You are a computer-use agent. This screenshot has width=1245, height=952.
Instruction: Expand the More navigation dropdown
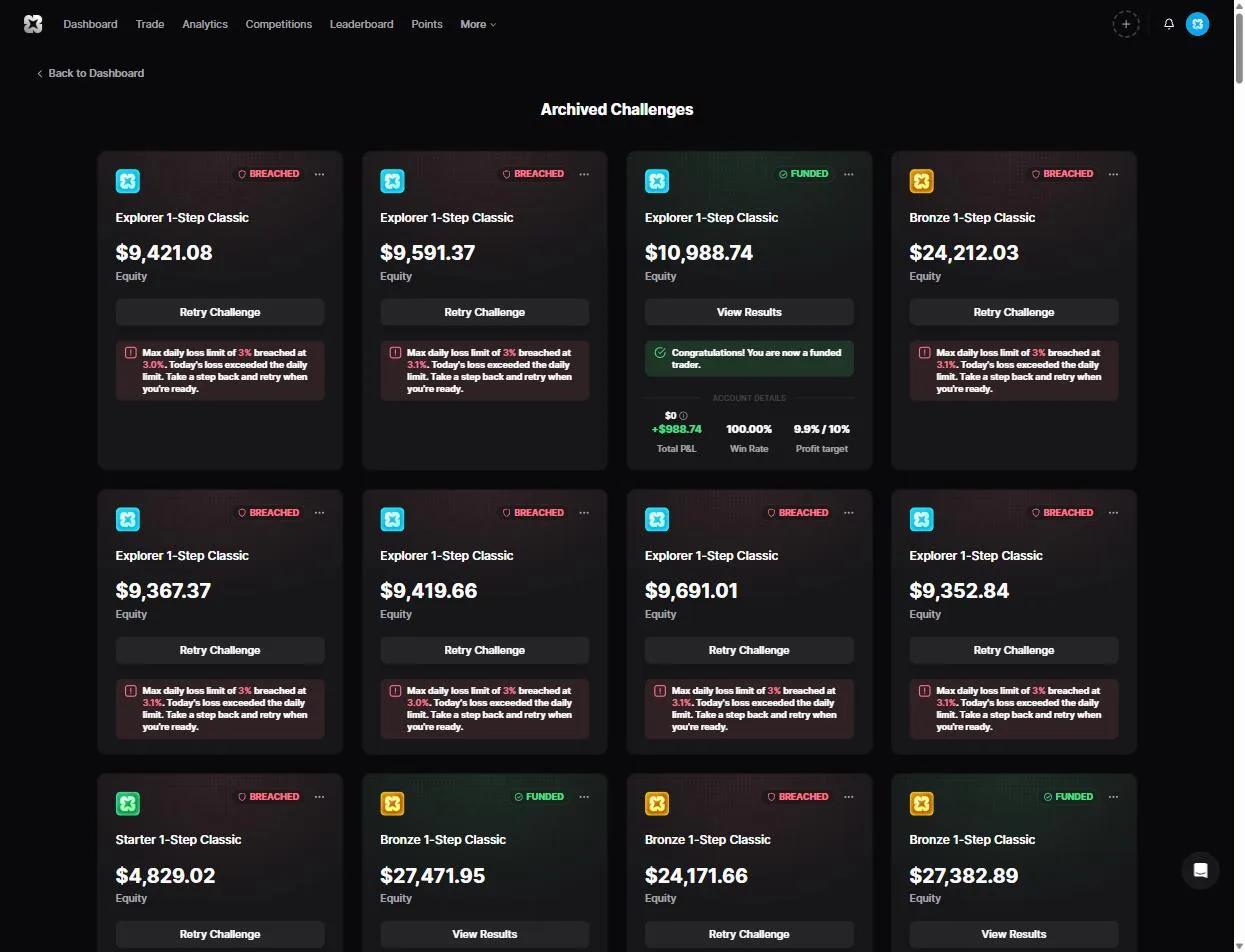click(478, 24)
